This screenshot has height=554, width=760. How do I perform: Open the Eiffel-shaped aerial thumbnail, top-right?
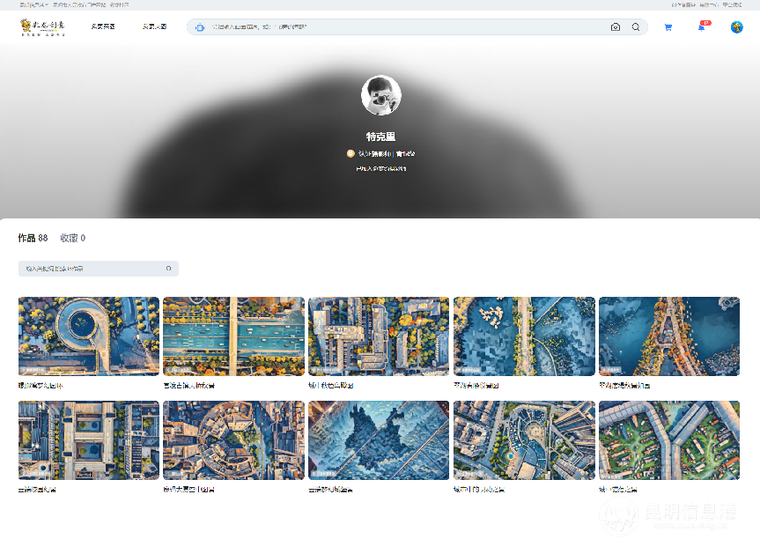(669, 336)
